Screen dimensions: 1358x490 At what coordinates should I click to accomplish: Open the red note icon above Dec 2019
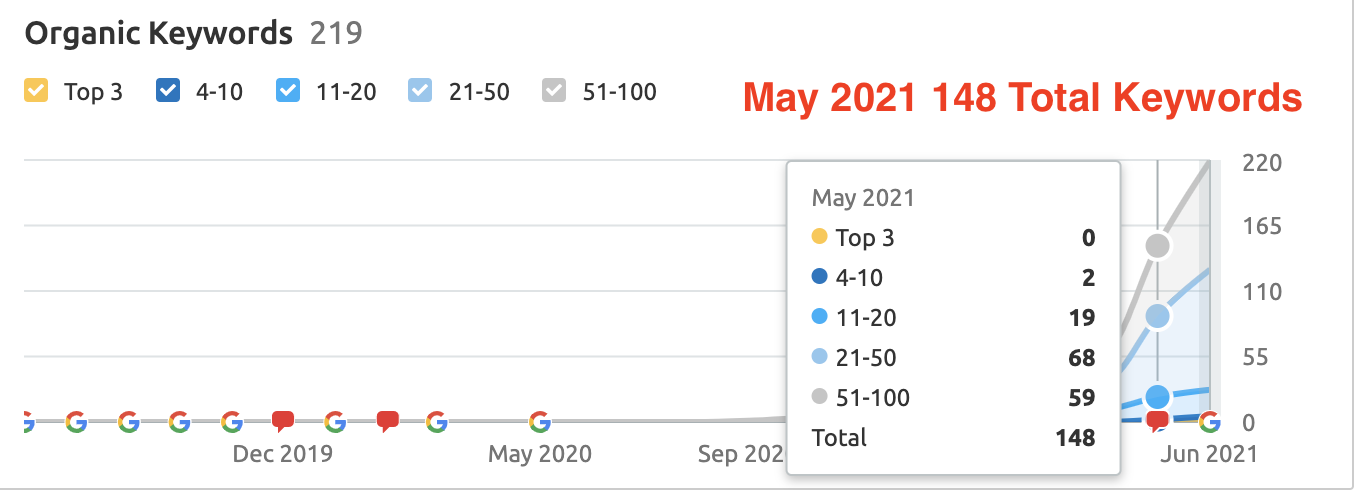pos(283,422)
